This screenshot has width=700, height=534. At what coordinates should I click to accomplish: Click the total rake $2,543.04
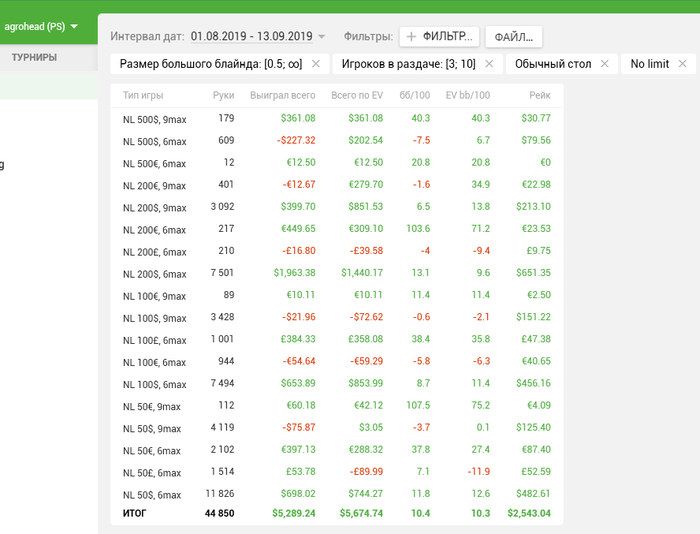(529, 513)
